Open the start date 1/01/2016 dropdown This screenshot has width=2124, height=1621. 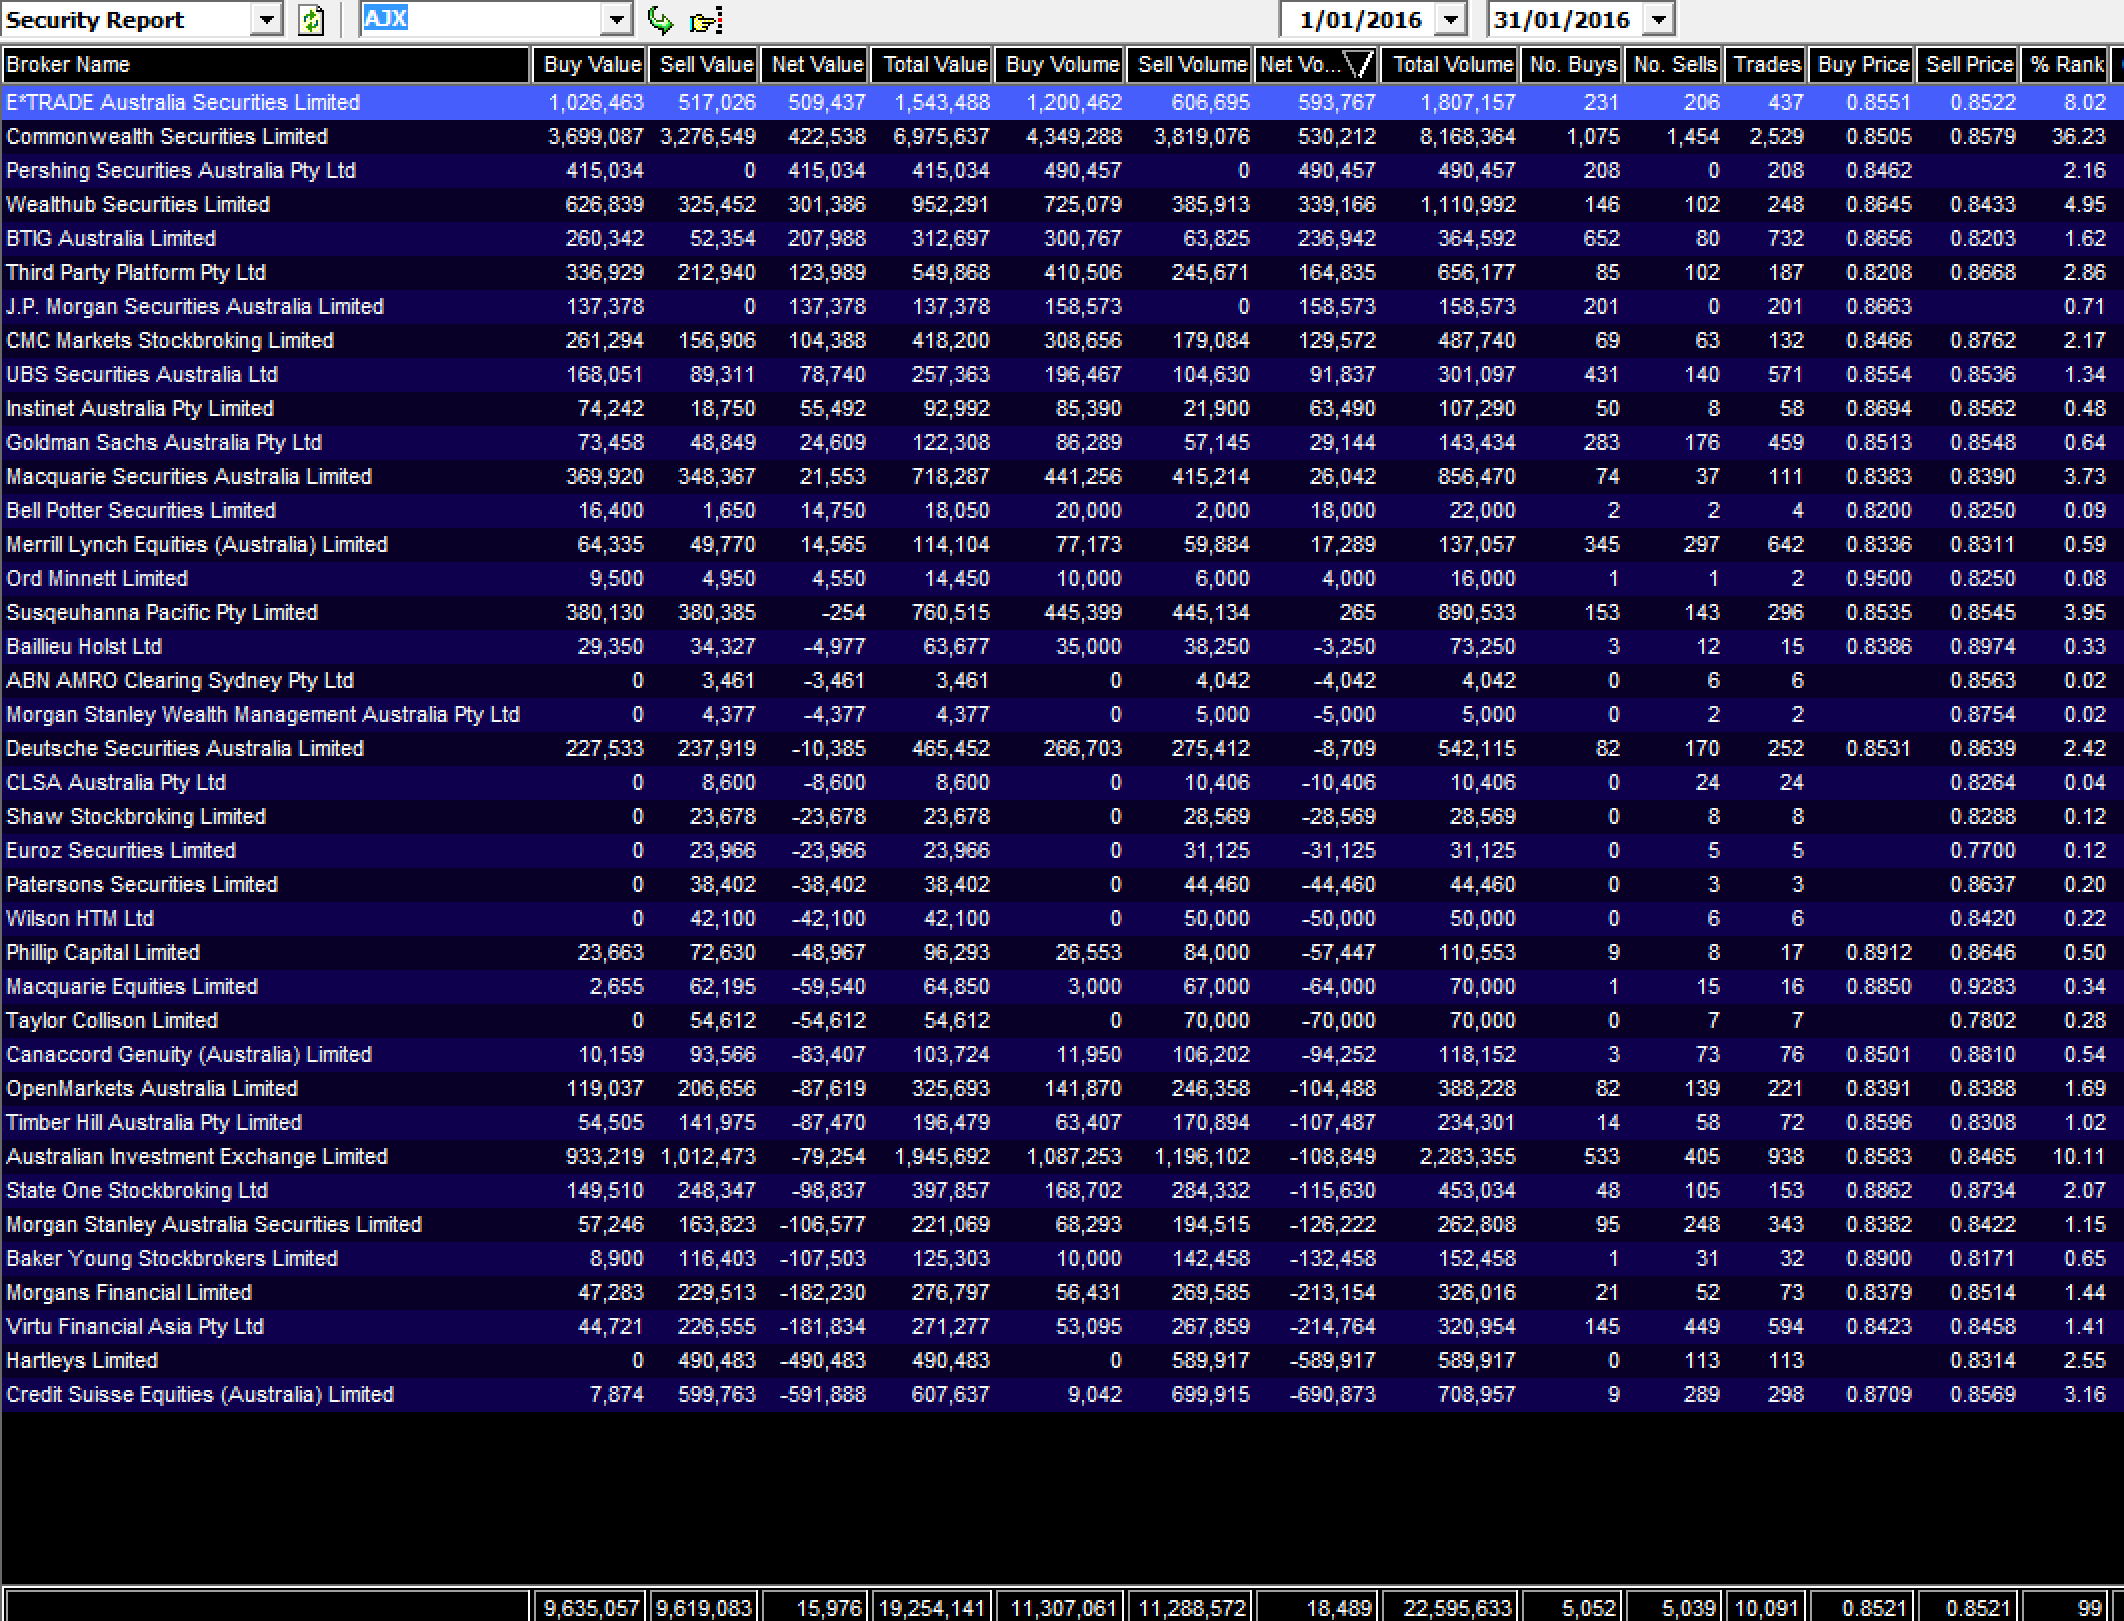(1451, 20)
